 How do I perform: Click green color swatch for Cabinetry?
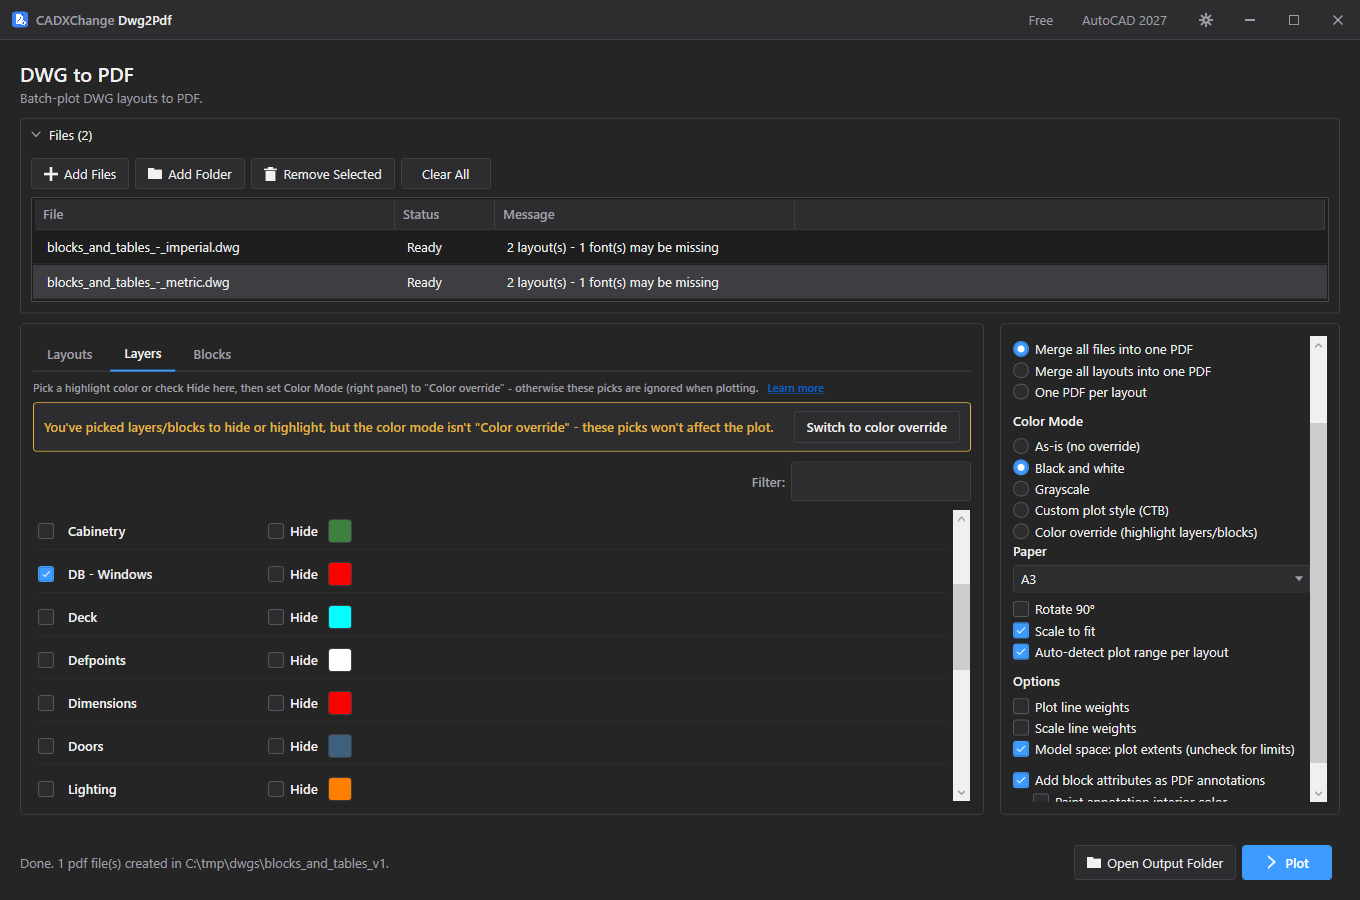click(340, 531)
